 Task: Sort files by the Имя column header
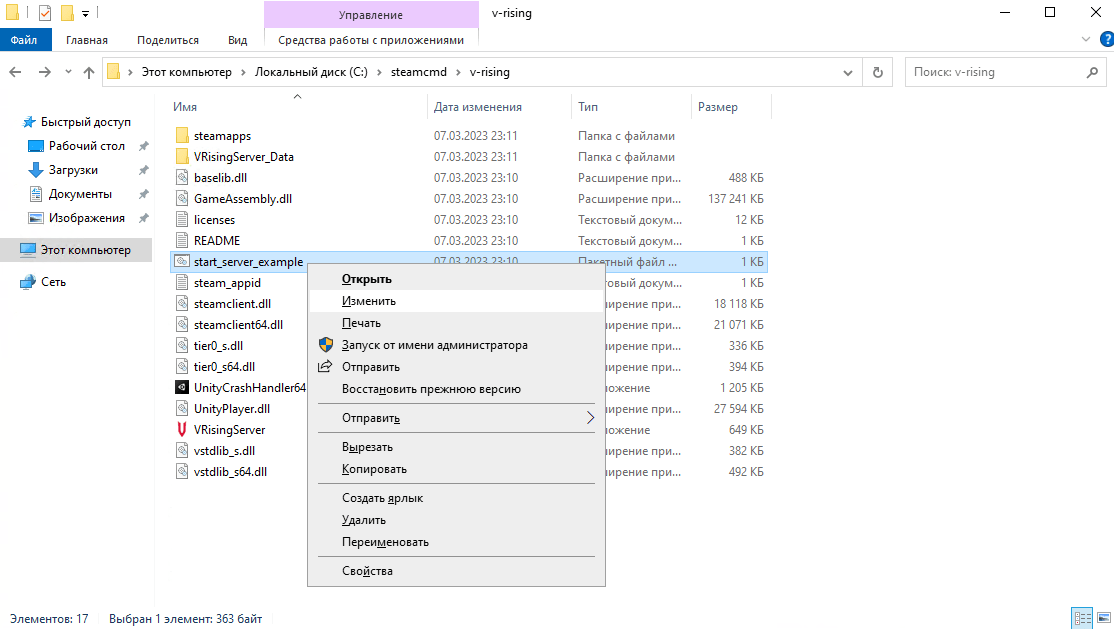(185, 107)
